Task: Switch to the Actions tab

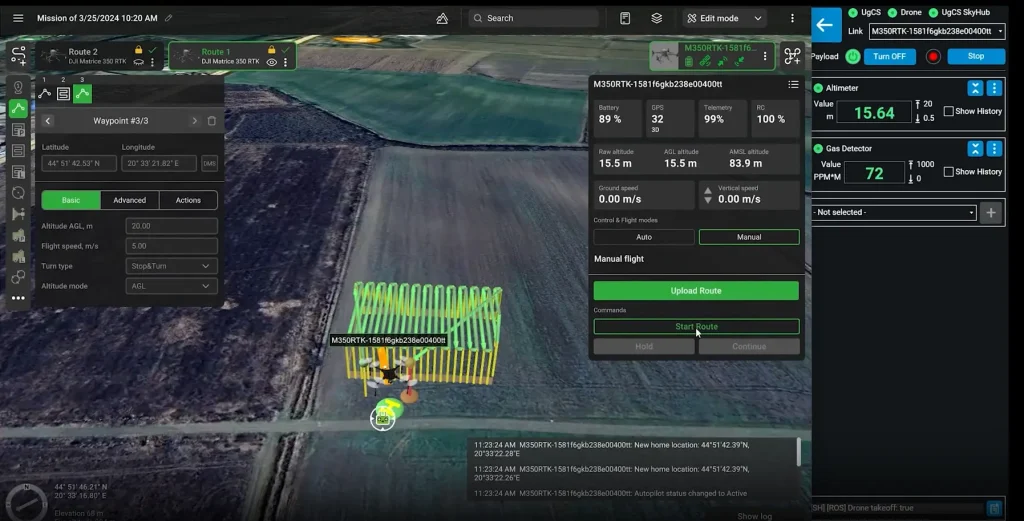Action: (x=188, y=200)
